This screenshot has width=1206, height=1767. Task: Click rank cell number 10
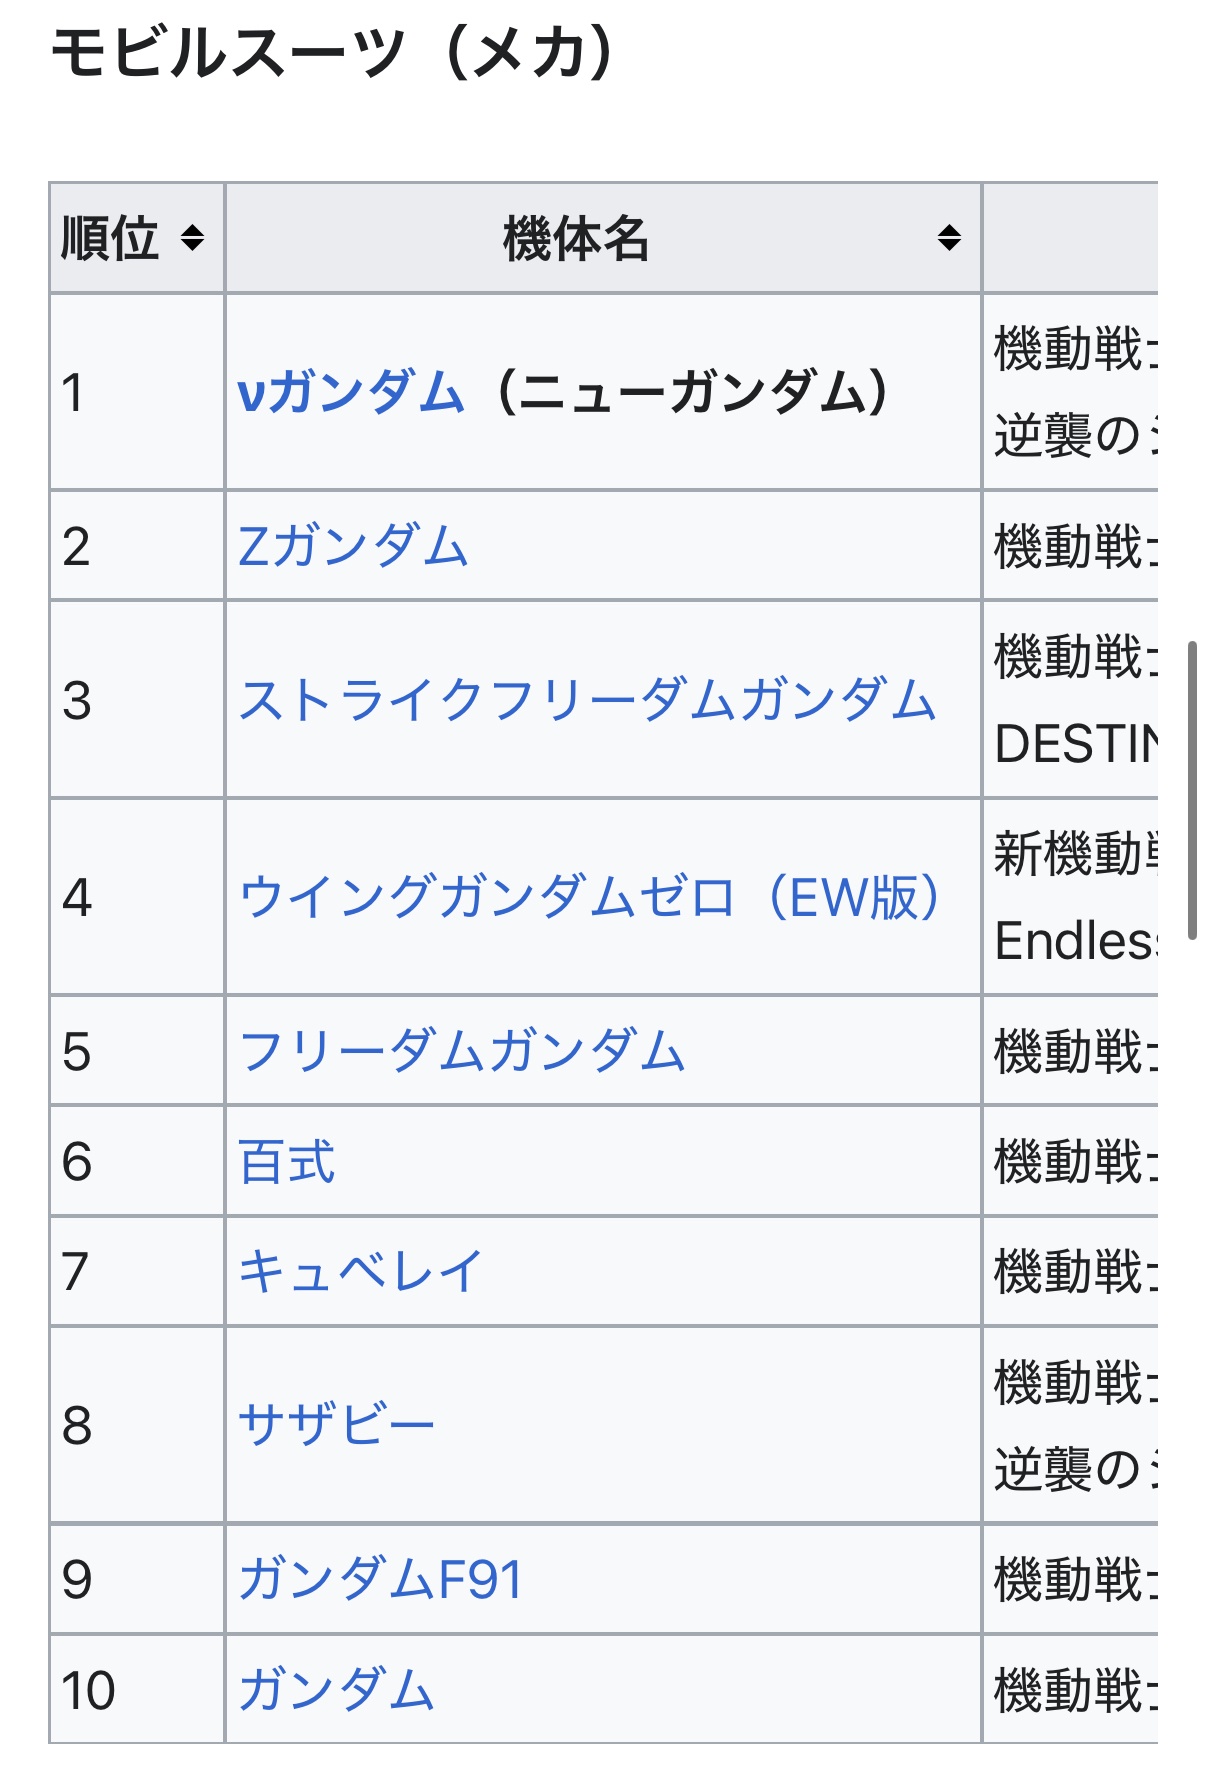tap(88, 1689)
